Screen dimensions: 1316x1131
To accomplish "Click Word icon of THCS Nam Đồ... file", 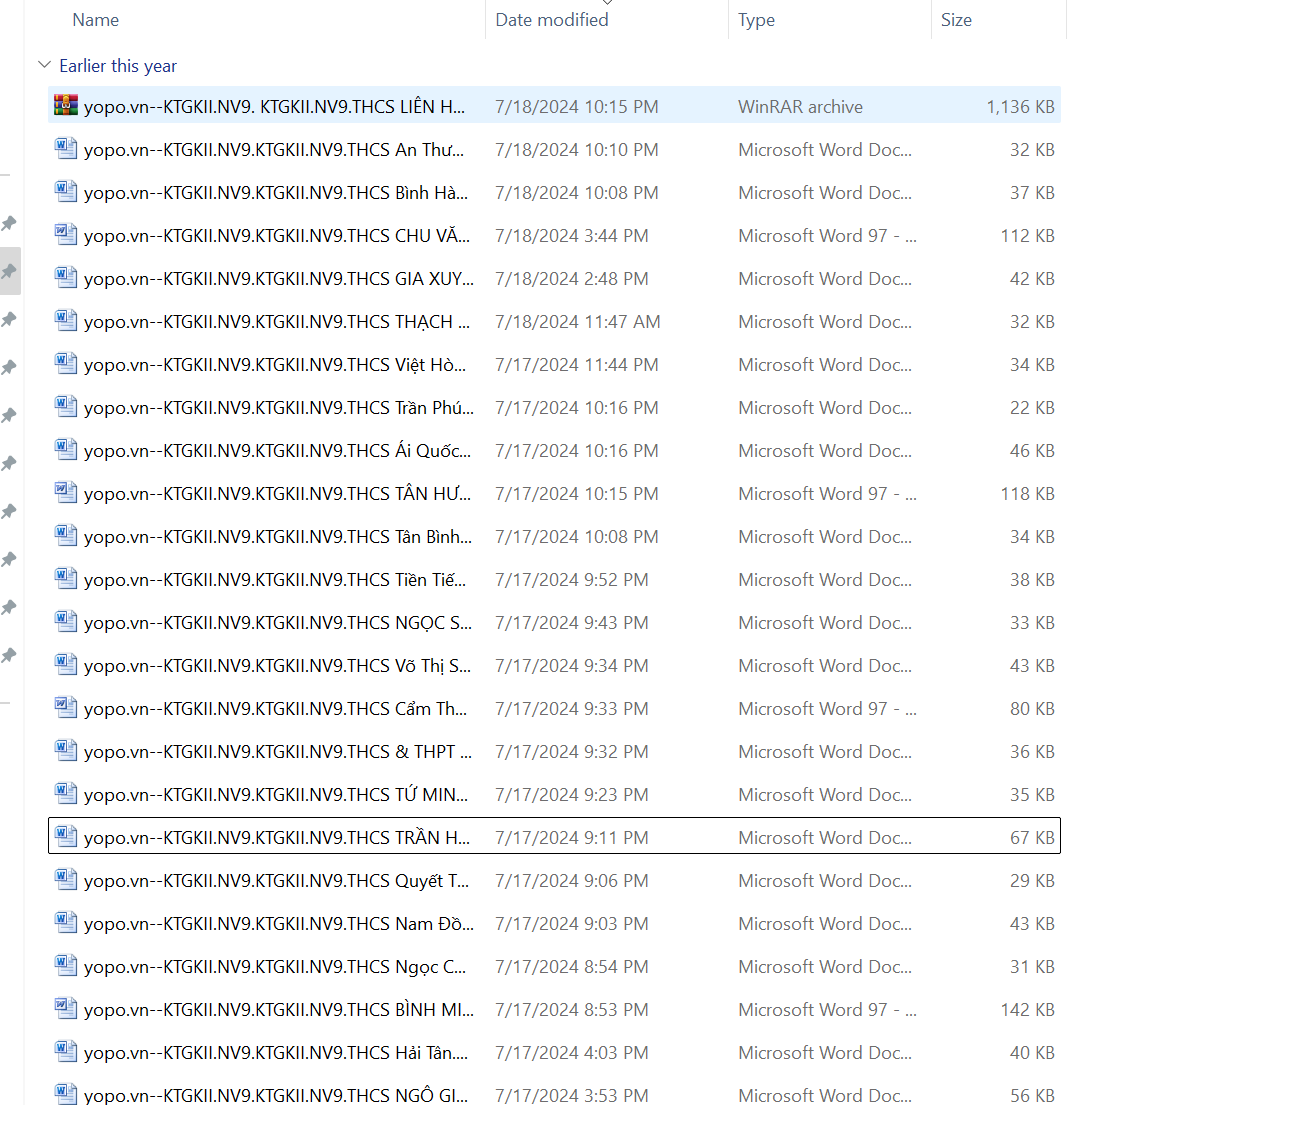I will [x=66, y=922].
